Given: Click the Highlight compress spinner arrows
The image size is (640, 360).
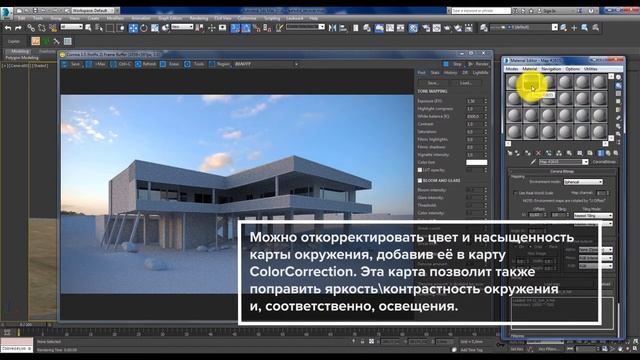Looking at the screenshot, I should coord(486,109).
